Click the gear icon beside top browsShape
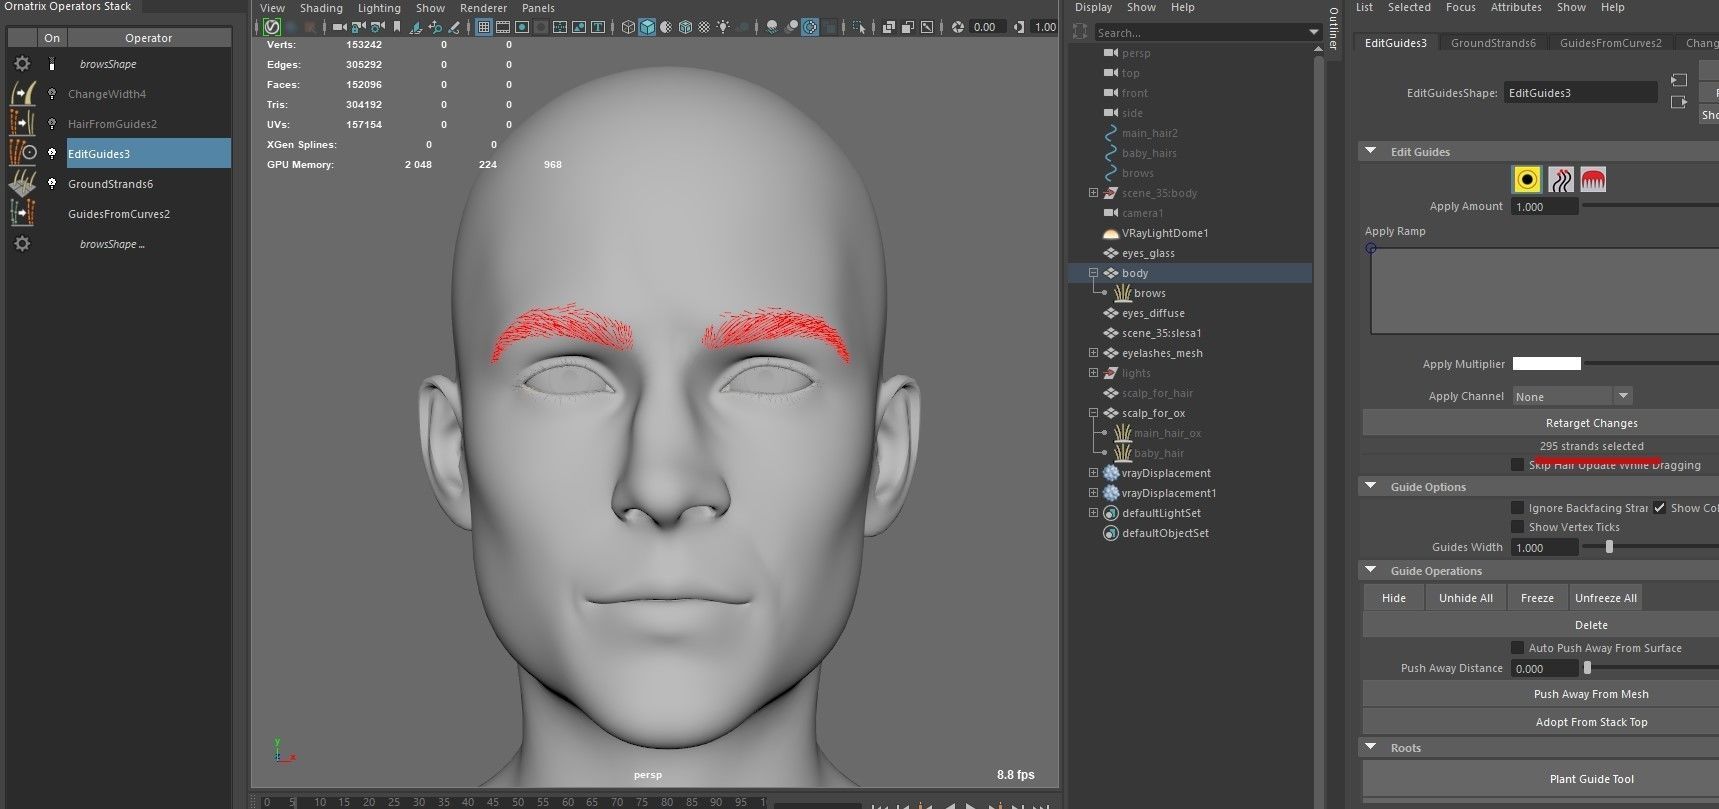Viewport: 1719px width, 809px height. [x=22, y=64]
